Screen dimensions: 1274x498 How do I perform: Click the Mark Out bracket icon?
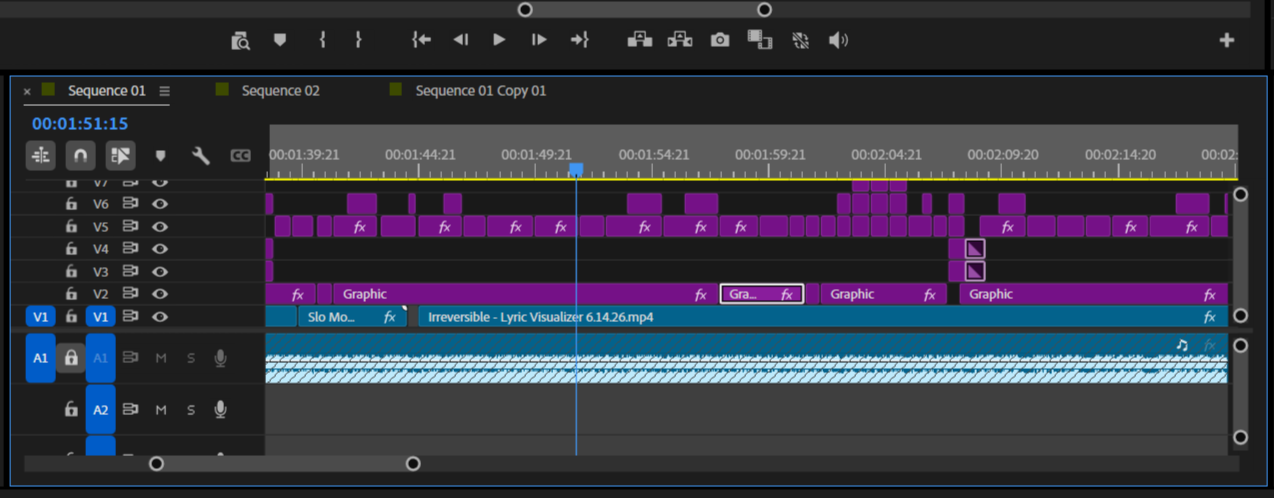358,40
